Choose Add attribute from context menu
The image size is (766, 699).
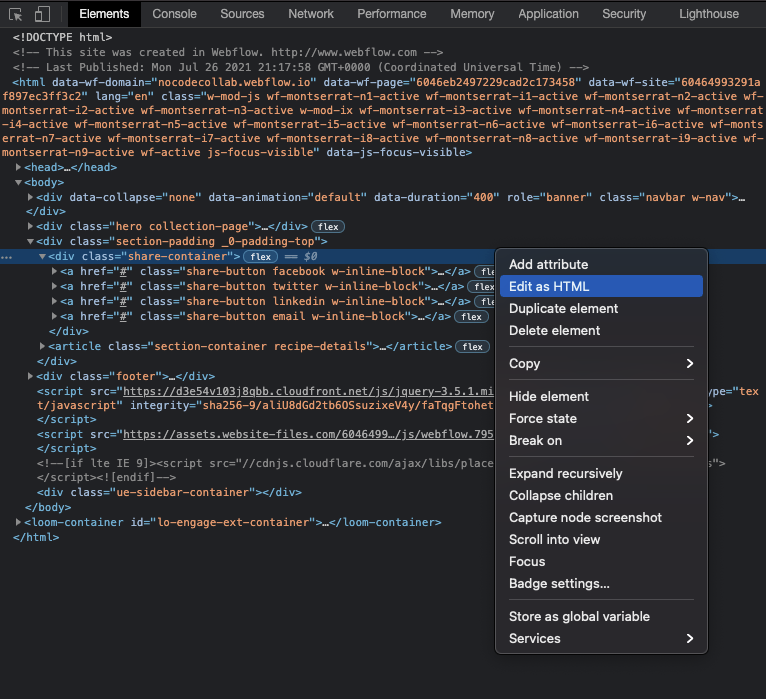[x=601, y=264]
